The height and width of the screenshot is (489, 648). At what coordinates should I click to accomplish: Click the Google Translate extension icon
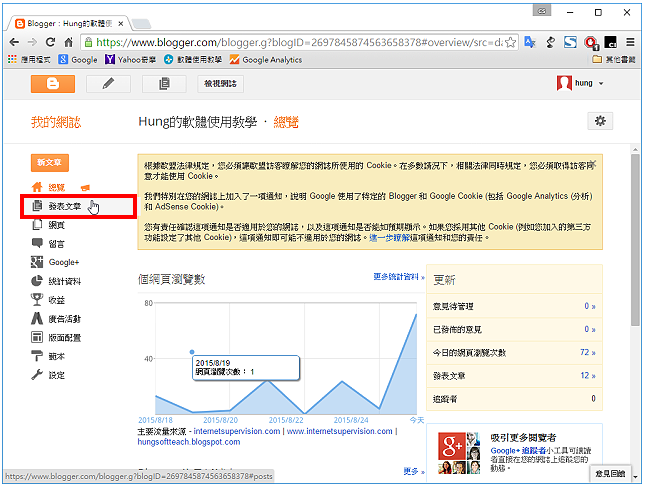[x=530, y=42]
